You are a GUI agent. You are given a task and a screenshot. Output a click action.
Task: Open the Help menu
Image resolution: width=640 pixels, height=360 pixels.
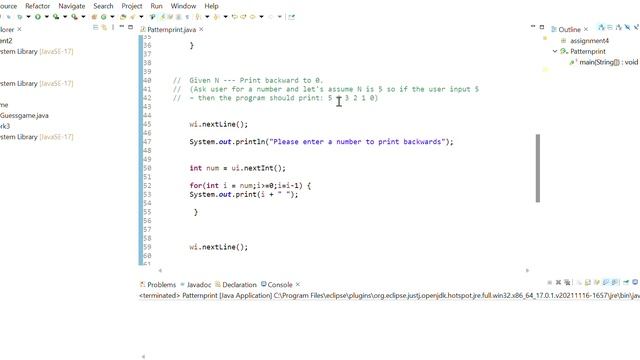(x=211, y=6)
